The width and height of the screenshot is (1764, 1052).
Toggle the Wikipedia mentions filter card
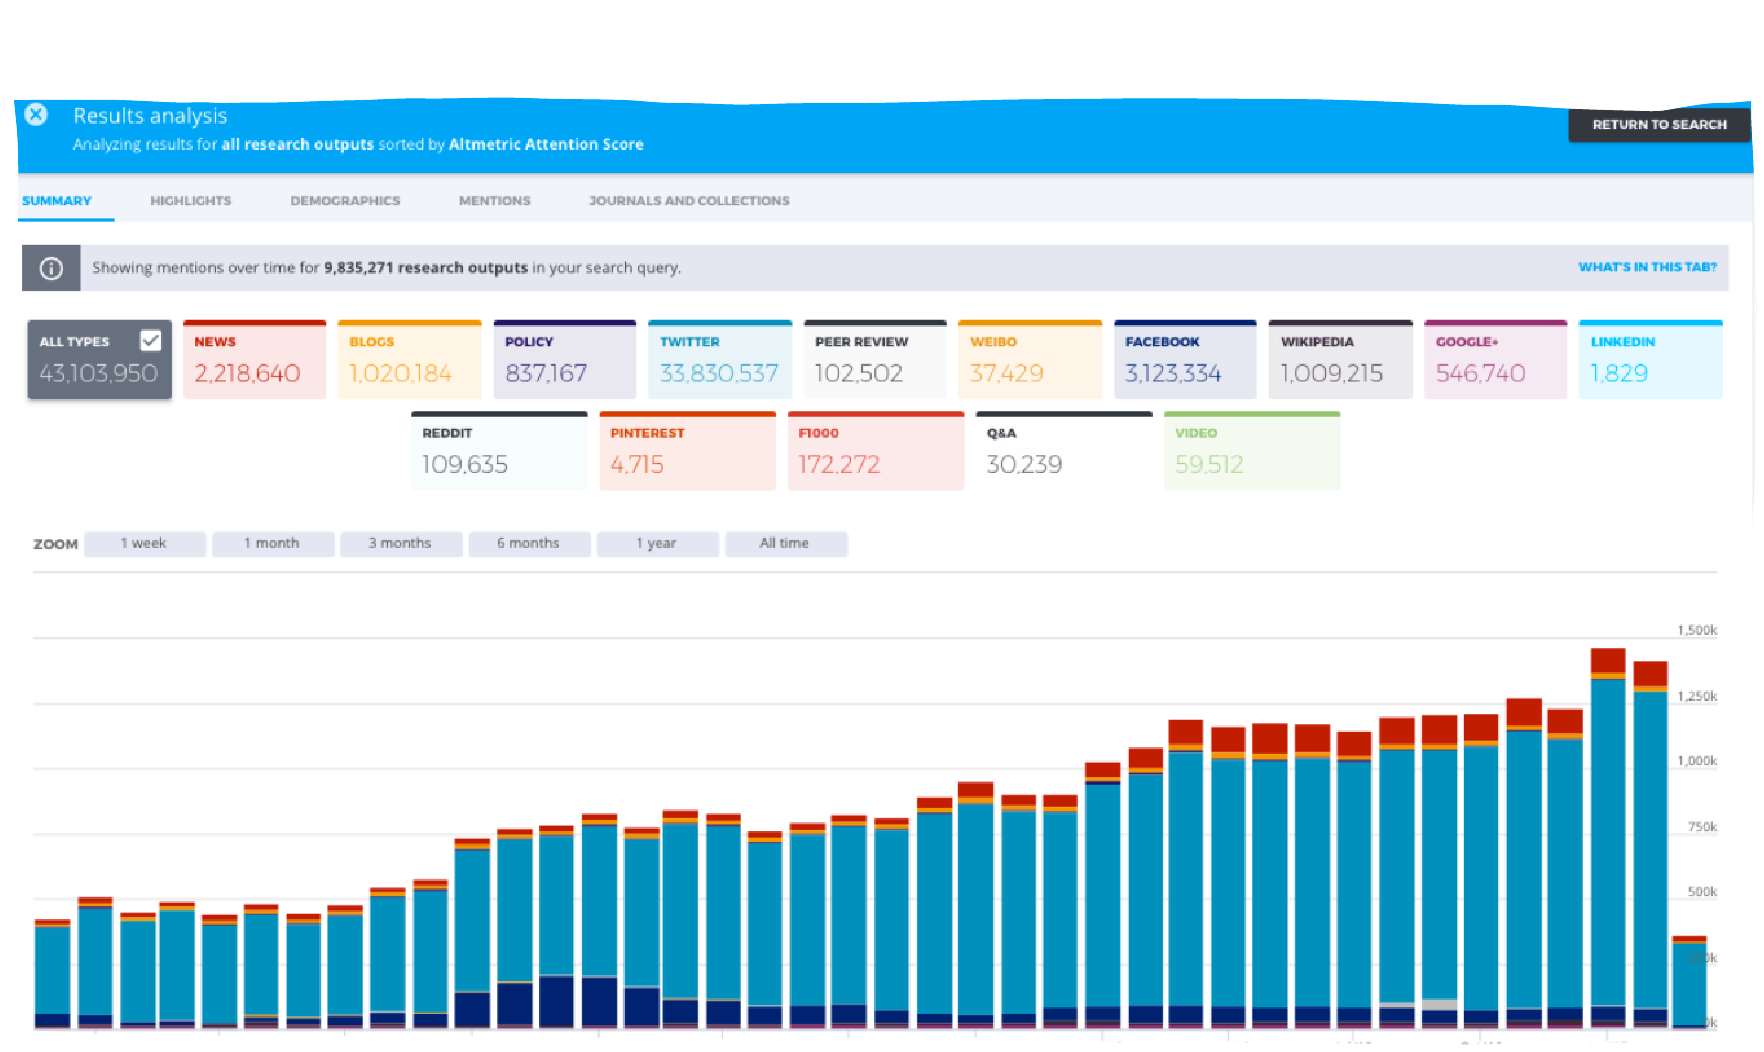[x=1340, y=358]
